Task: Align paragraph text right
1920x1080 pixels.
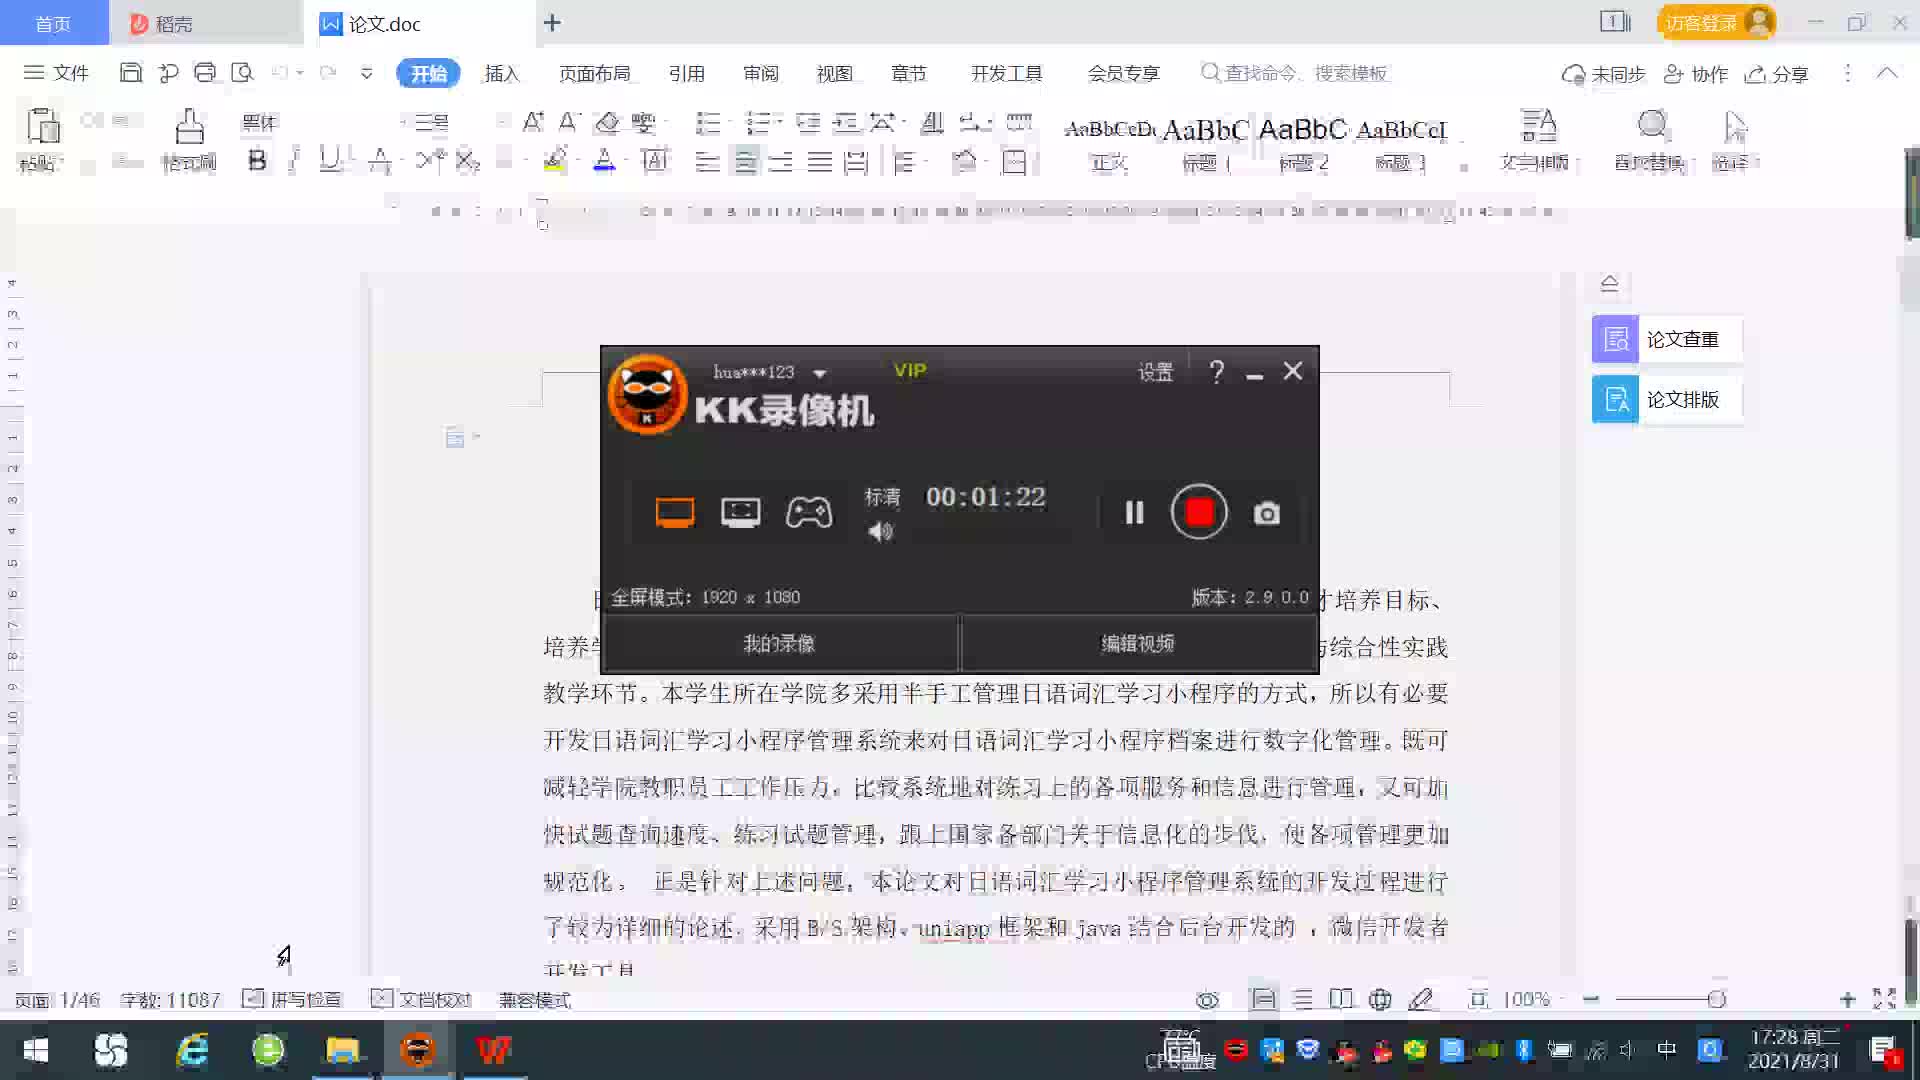Action: point(781,161)
